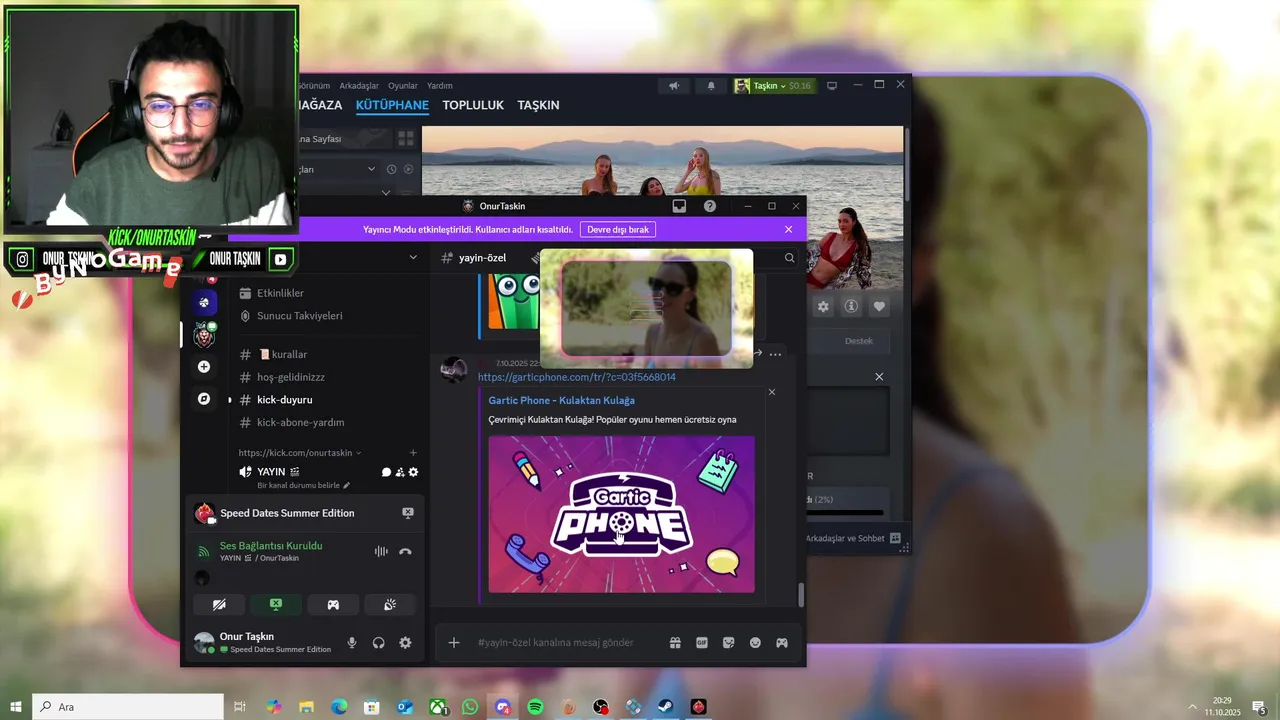Open Sunucu Takviyeleri item
This screenshot has width=1280, height=720.
pos(300,316)
